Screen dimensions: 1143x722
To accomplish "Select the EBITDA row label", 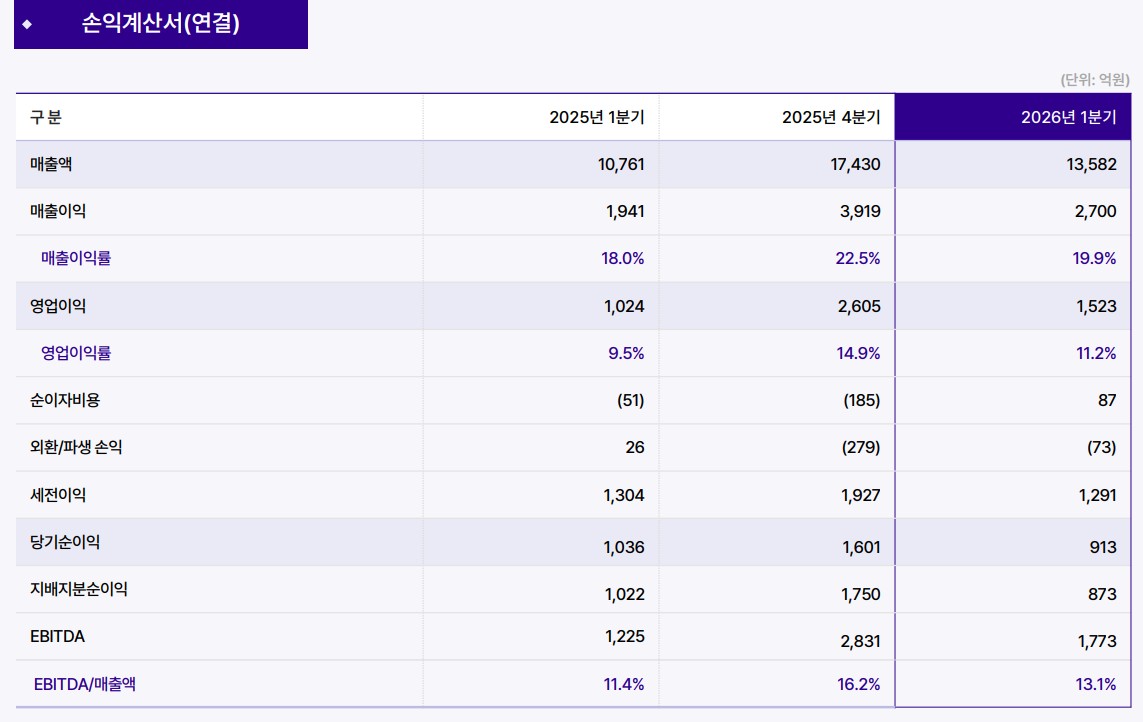I will [x=58, y=636].
